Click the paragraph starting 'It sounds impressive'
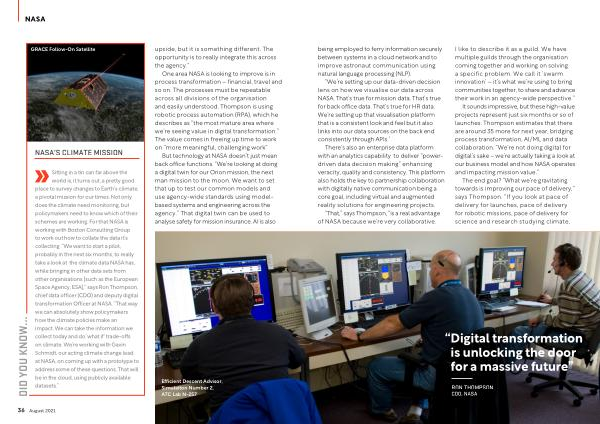 (515, 139)
